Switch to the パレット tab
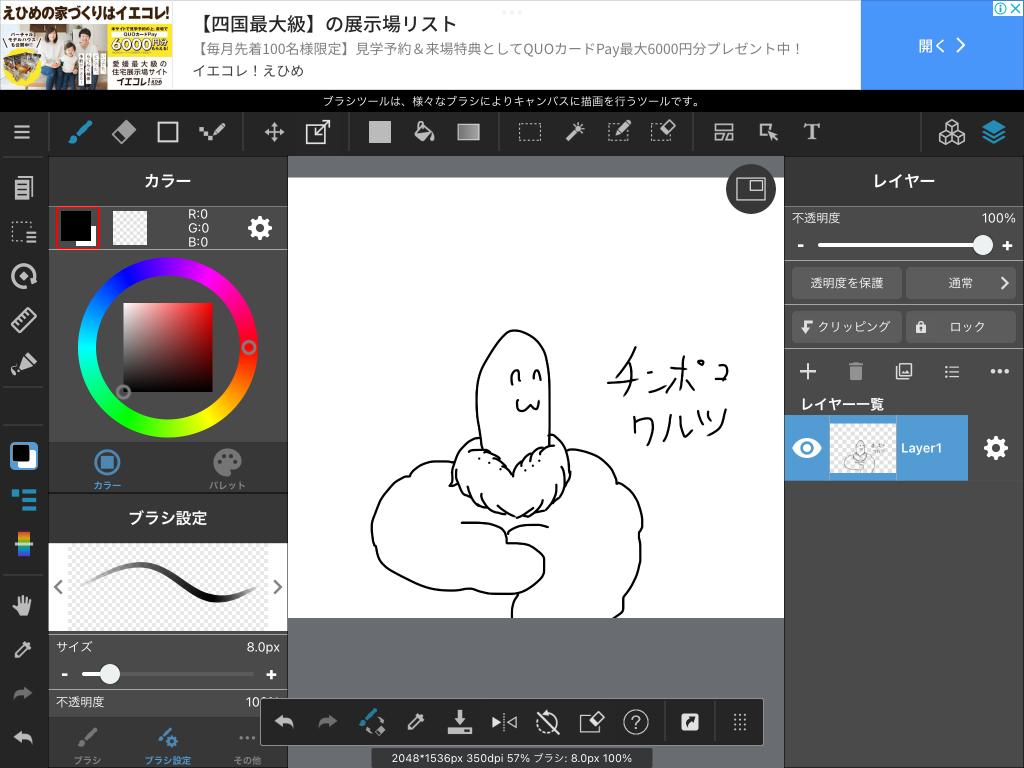 (227, 469)
